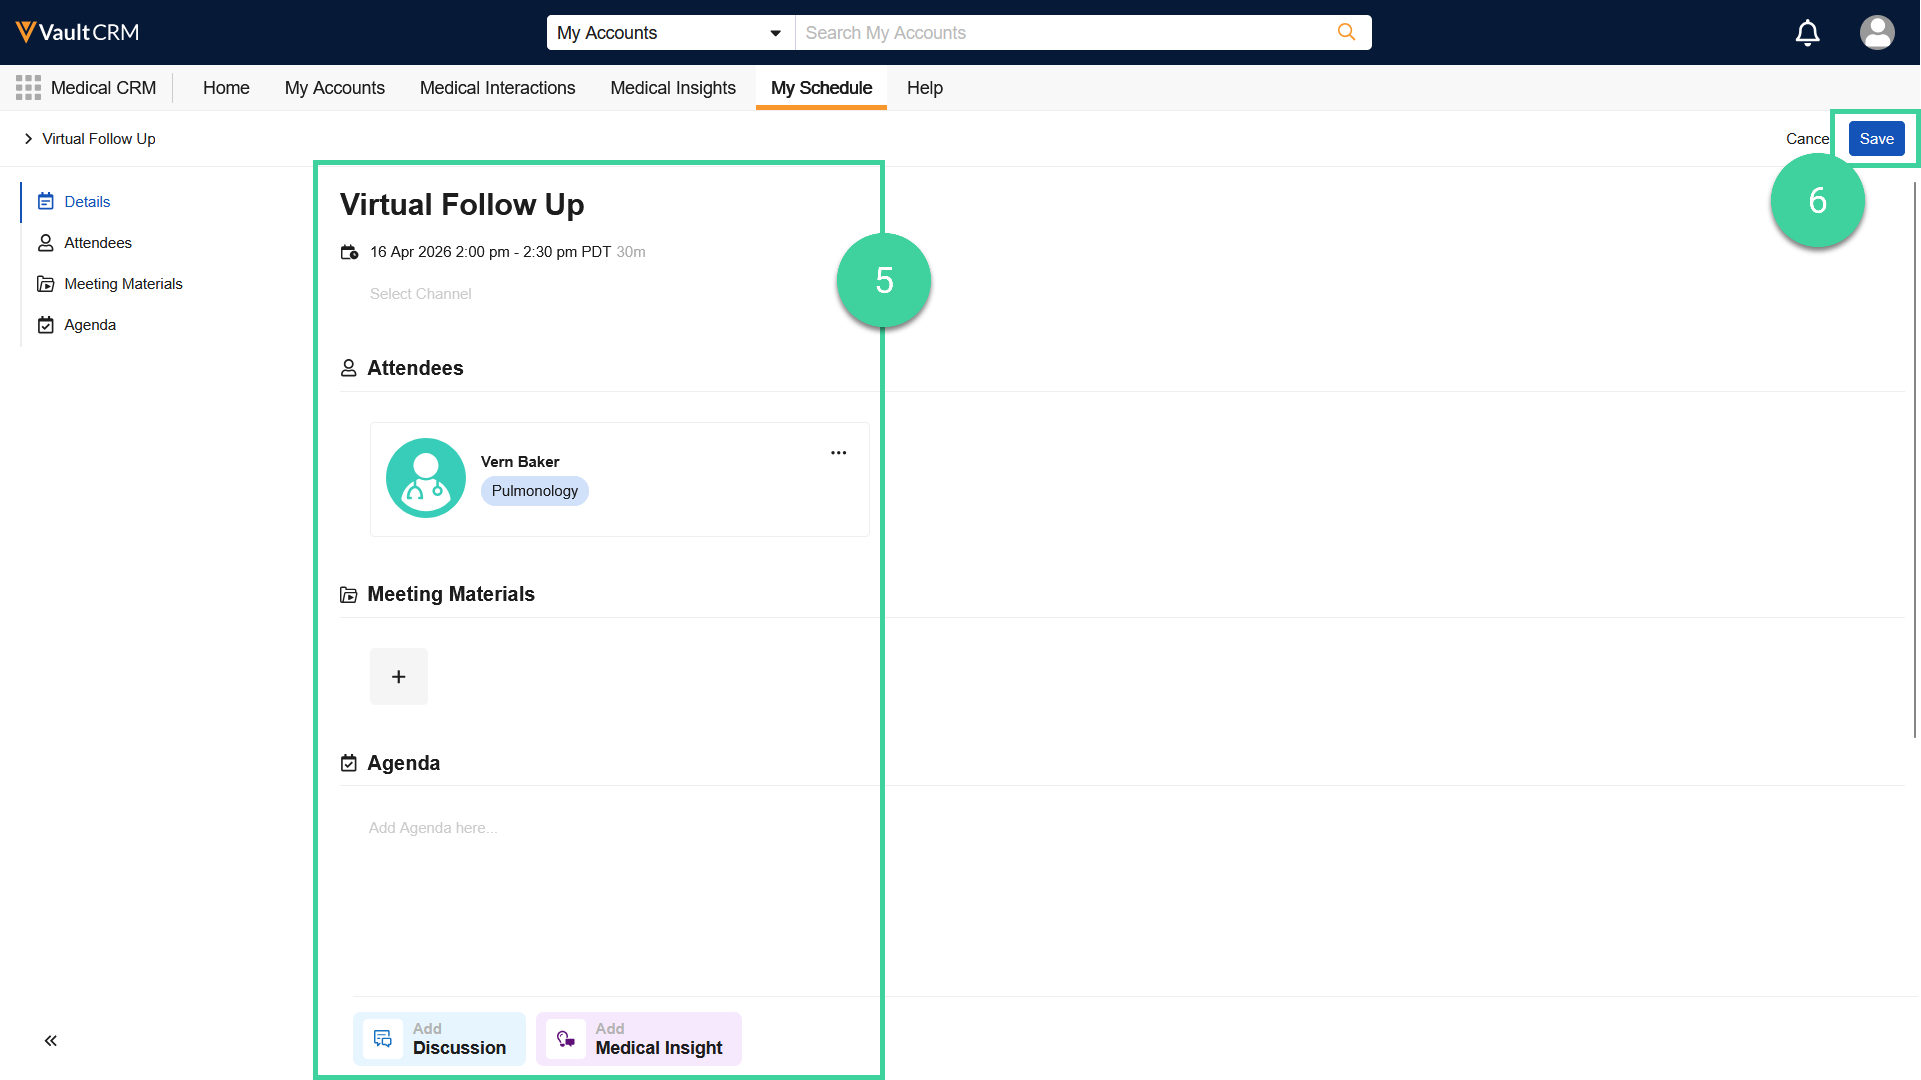Select the Details calendar icon in the sidebar
Screen dimensions: 1921x1080
tap(46, 201)
